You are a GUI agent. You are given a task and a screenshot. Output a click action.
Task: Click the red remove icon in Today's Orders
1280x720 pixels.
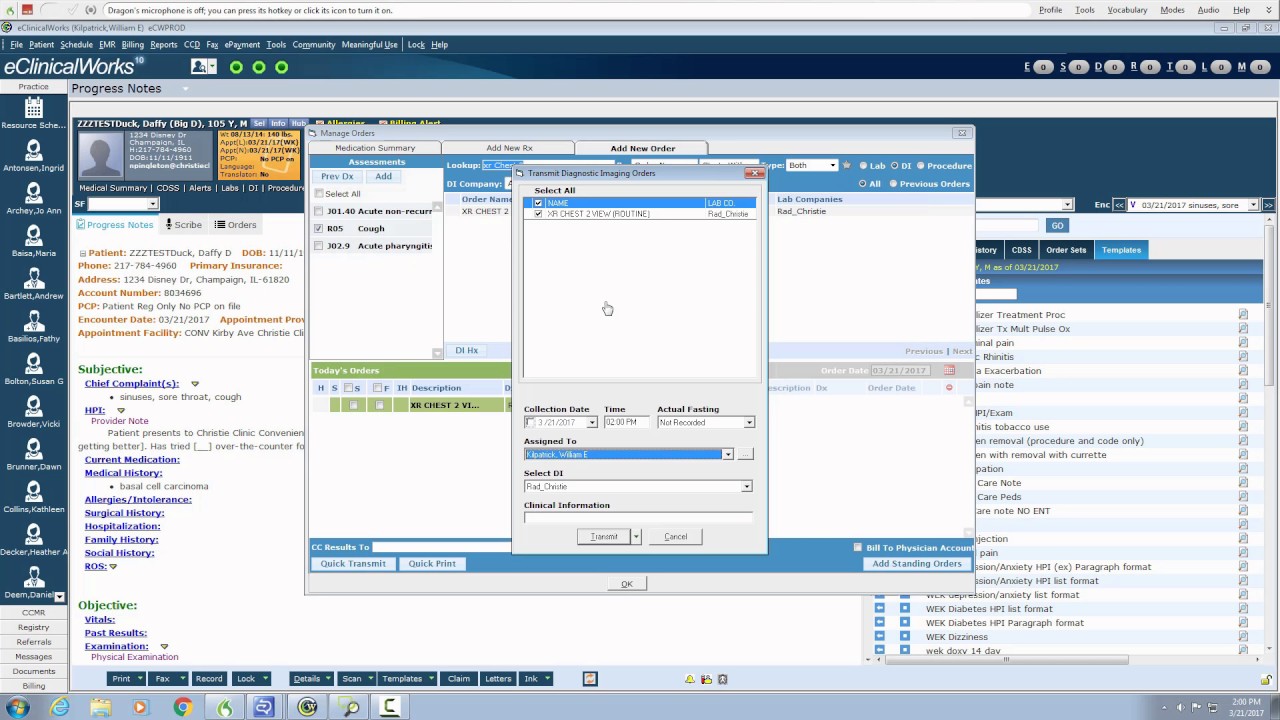[x=949, y=388]
